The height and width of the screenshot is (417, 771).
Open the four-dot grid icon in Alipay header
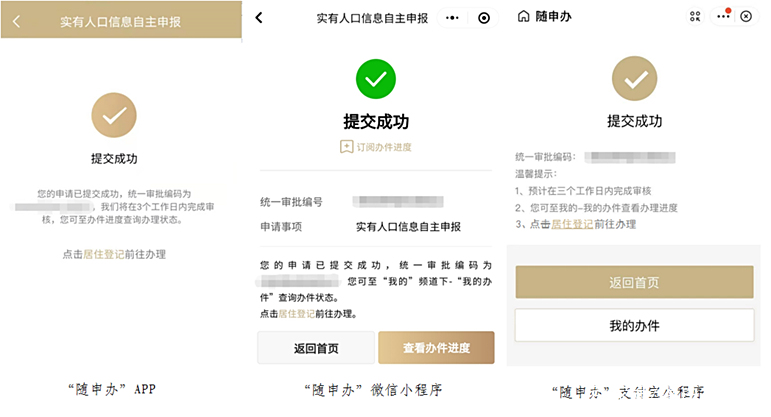(x=695, y=16)
